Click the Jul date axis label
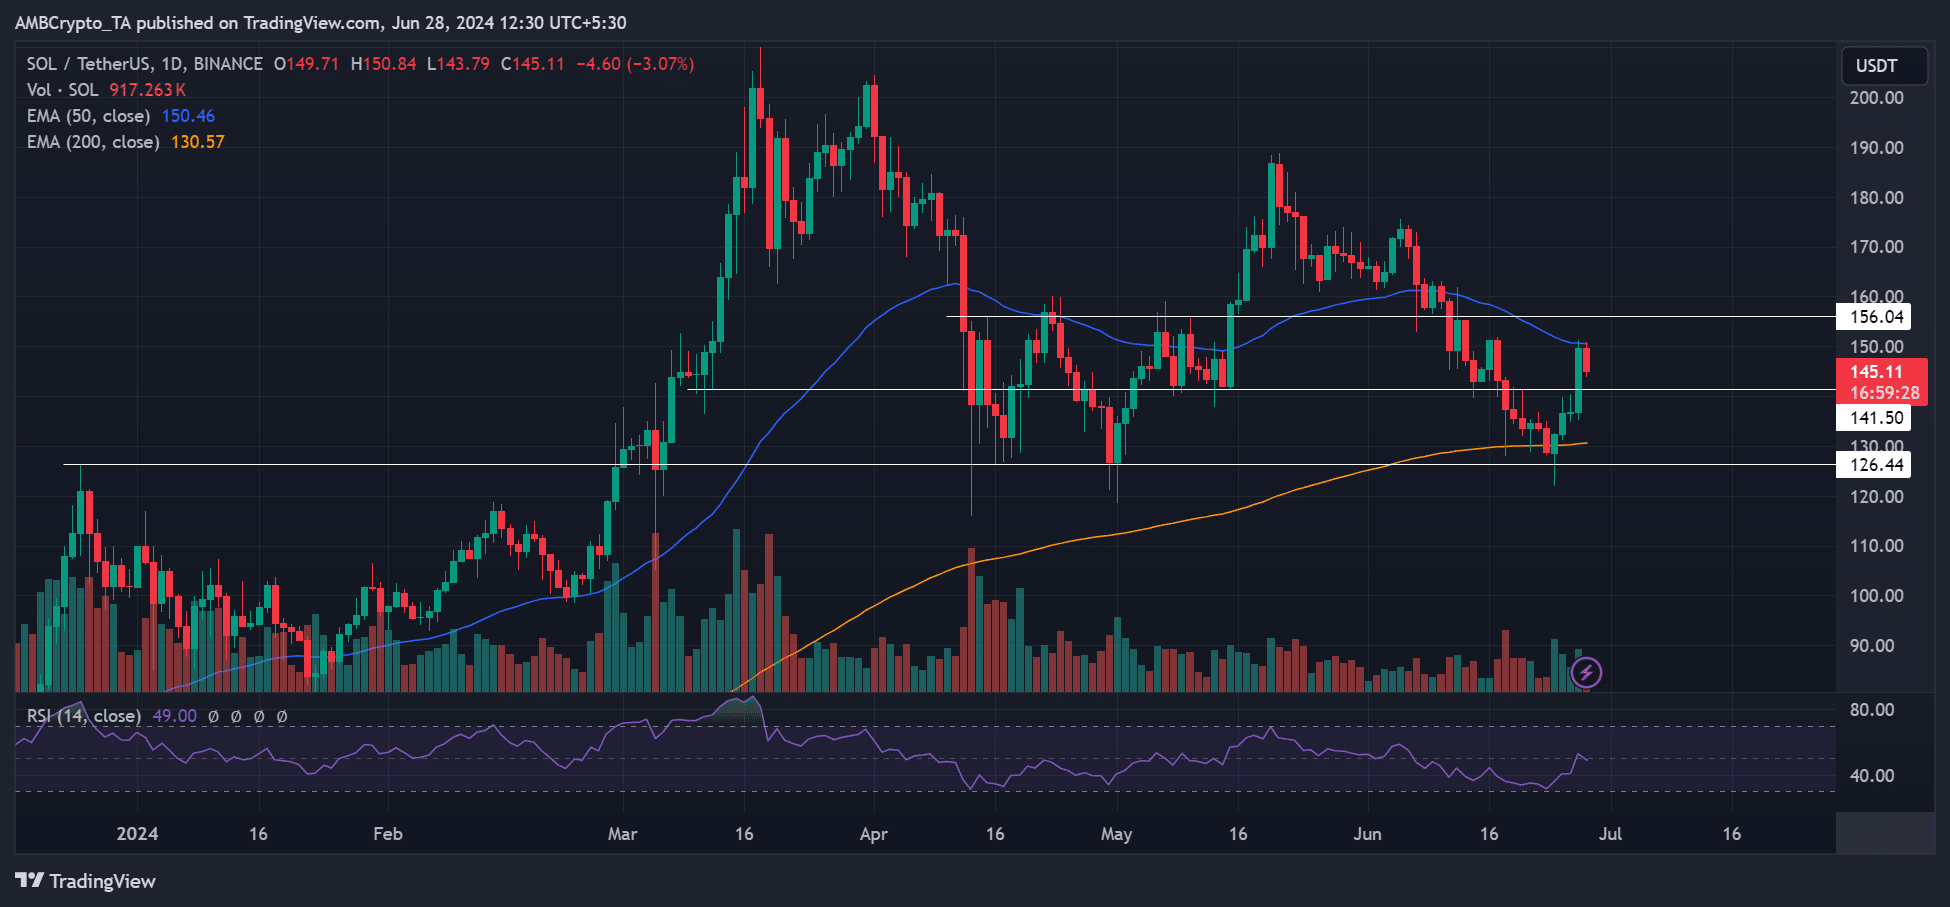The image size is (1950, 907). click(1610, 834)
